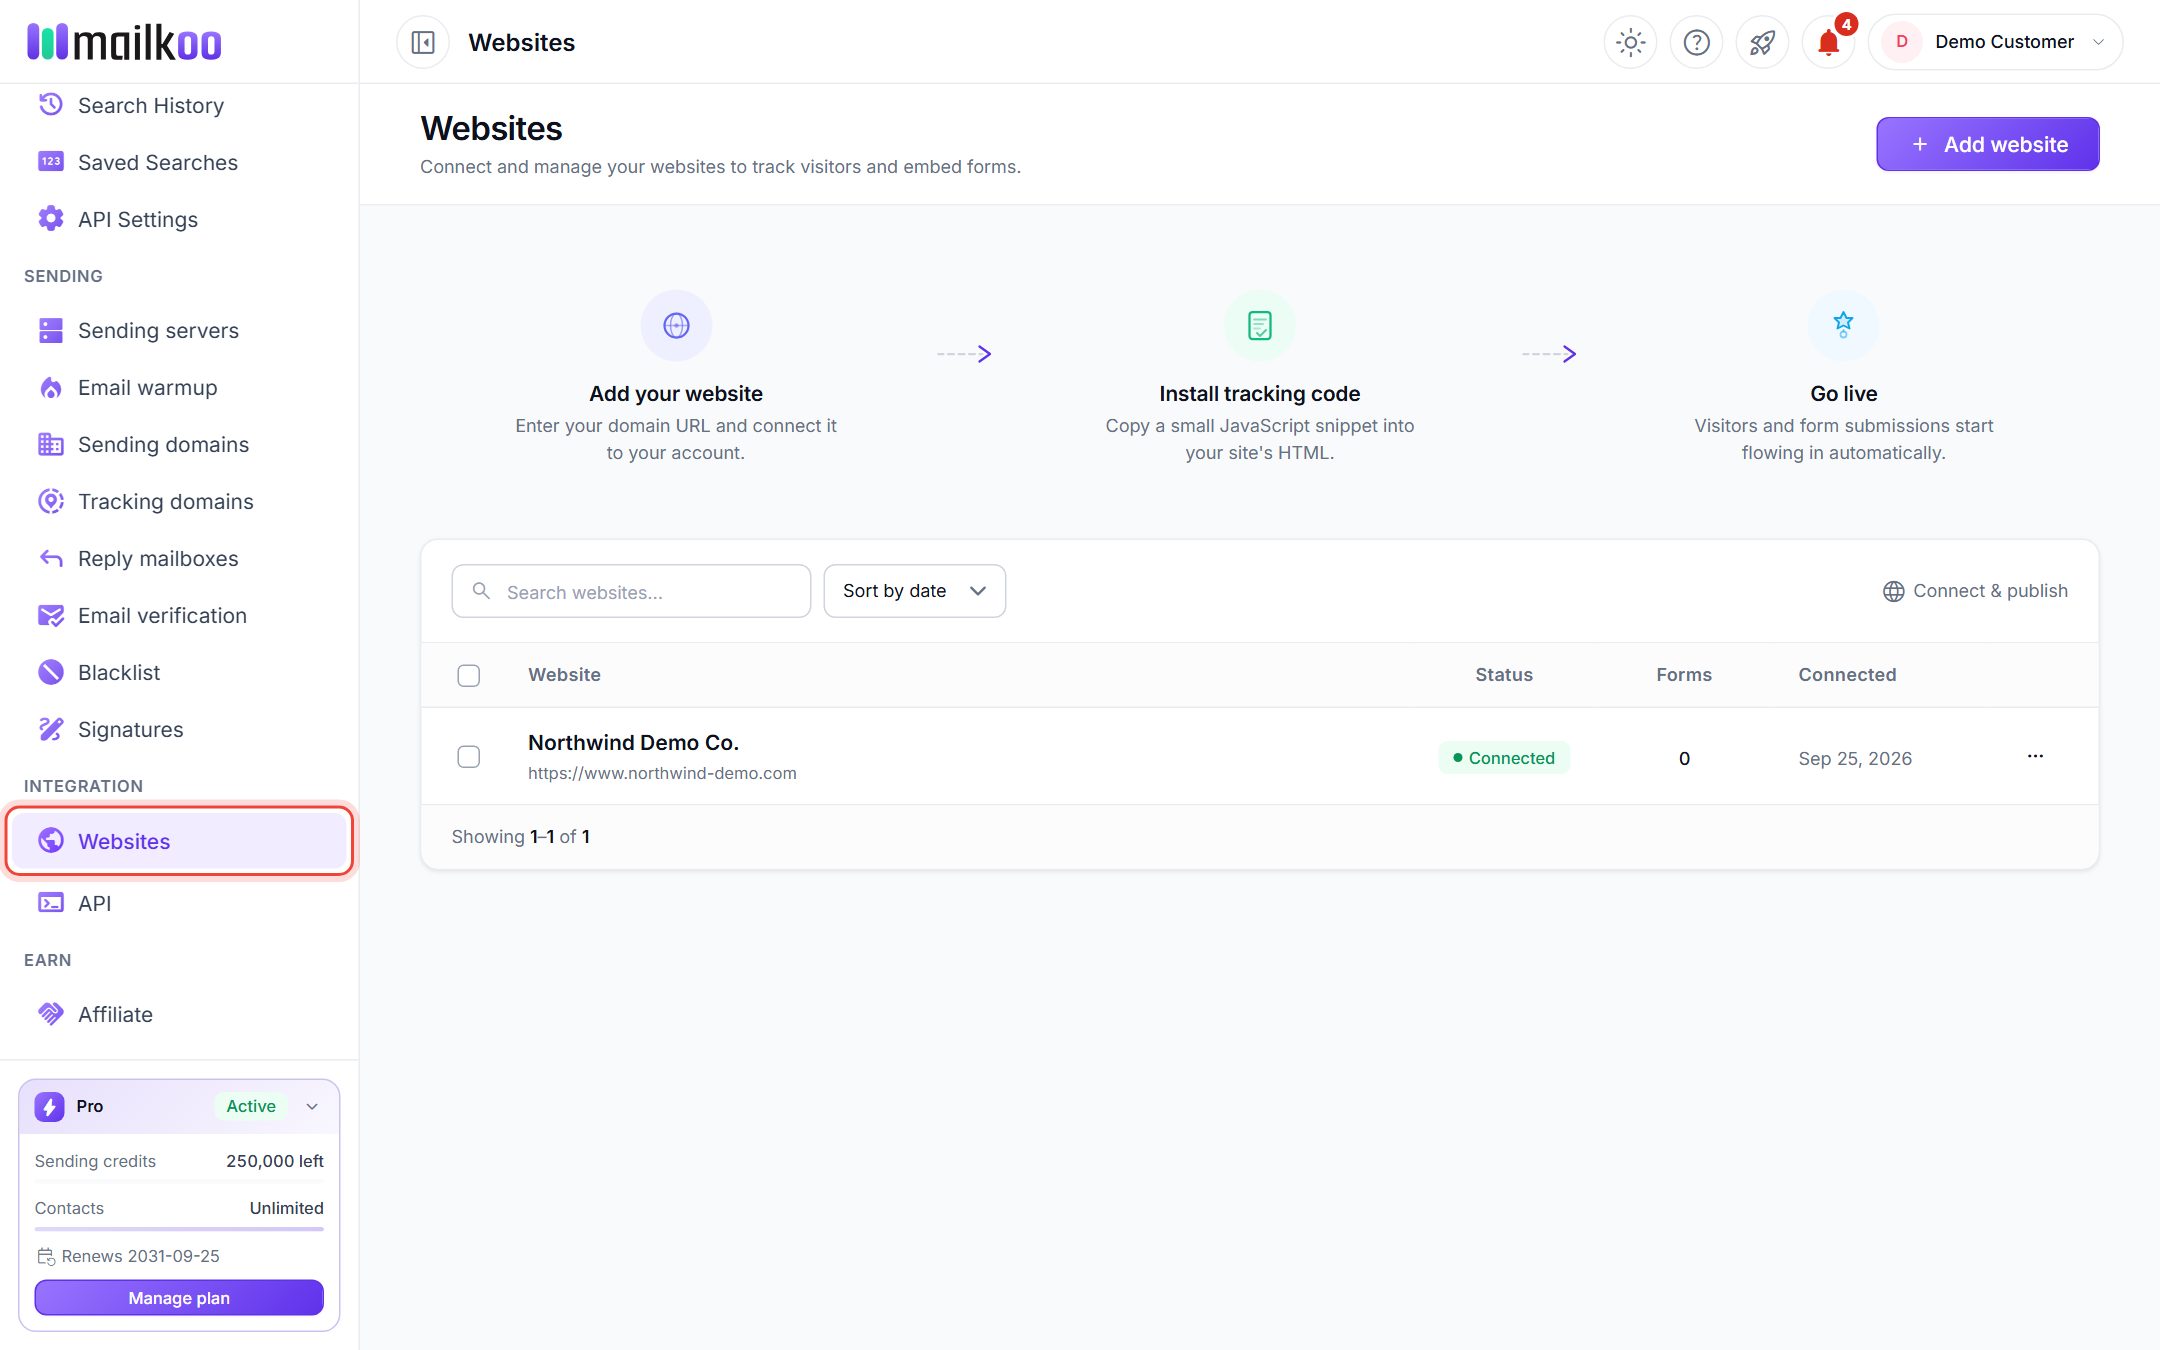Open API Settings in the sidebar
This screenshot has width=2160, height=1350.
coord(180,219)
